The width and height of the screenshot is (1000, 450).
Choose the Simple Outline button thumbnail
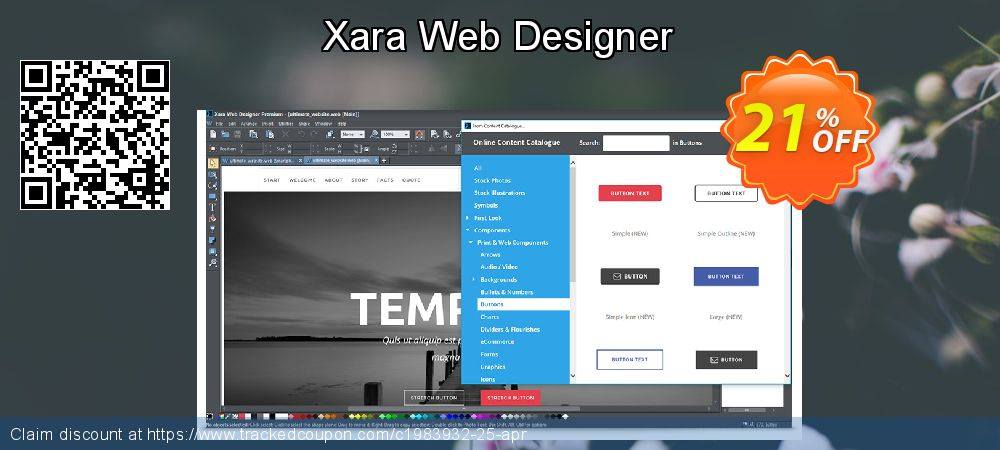[x=726, y=193]
